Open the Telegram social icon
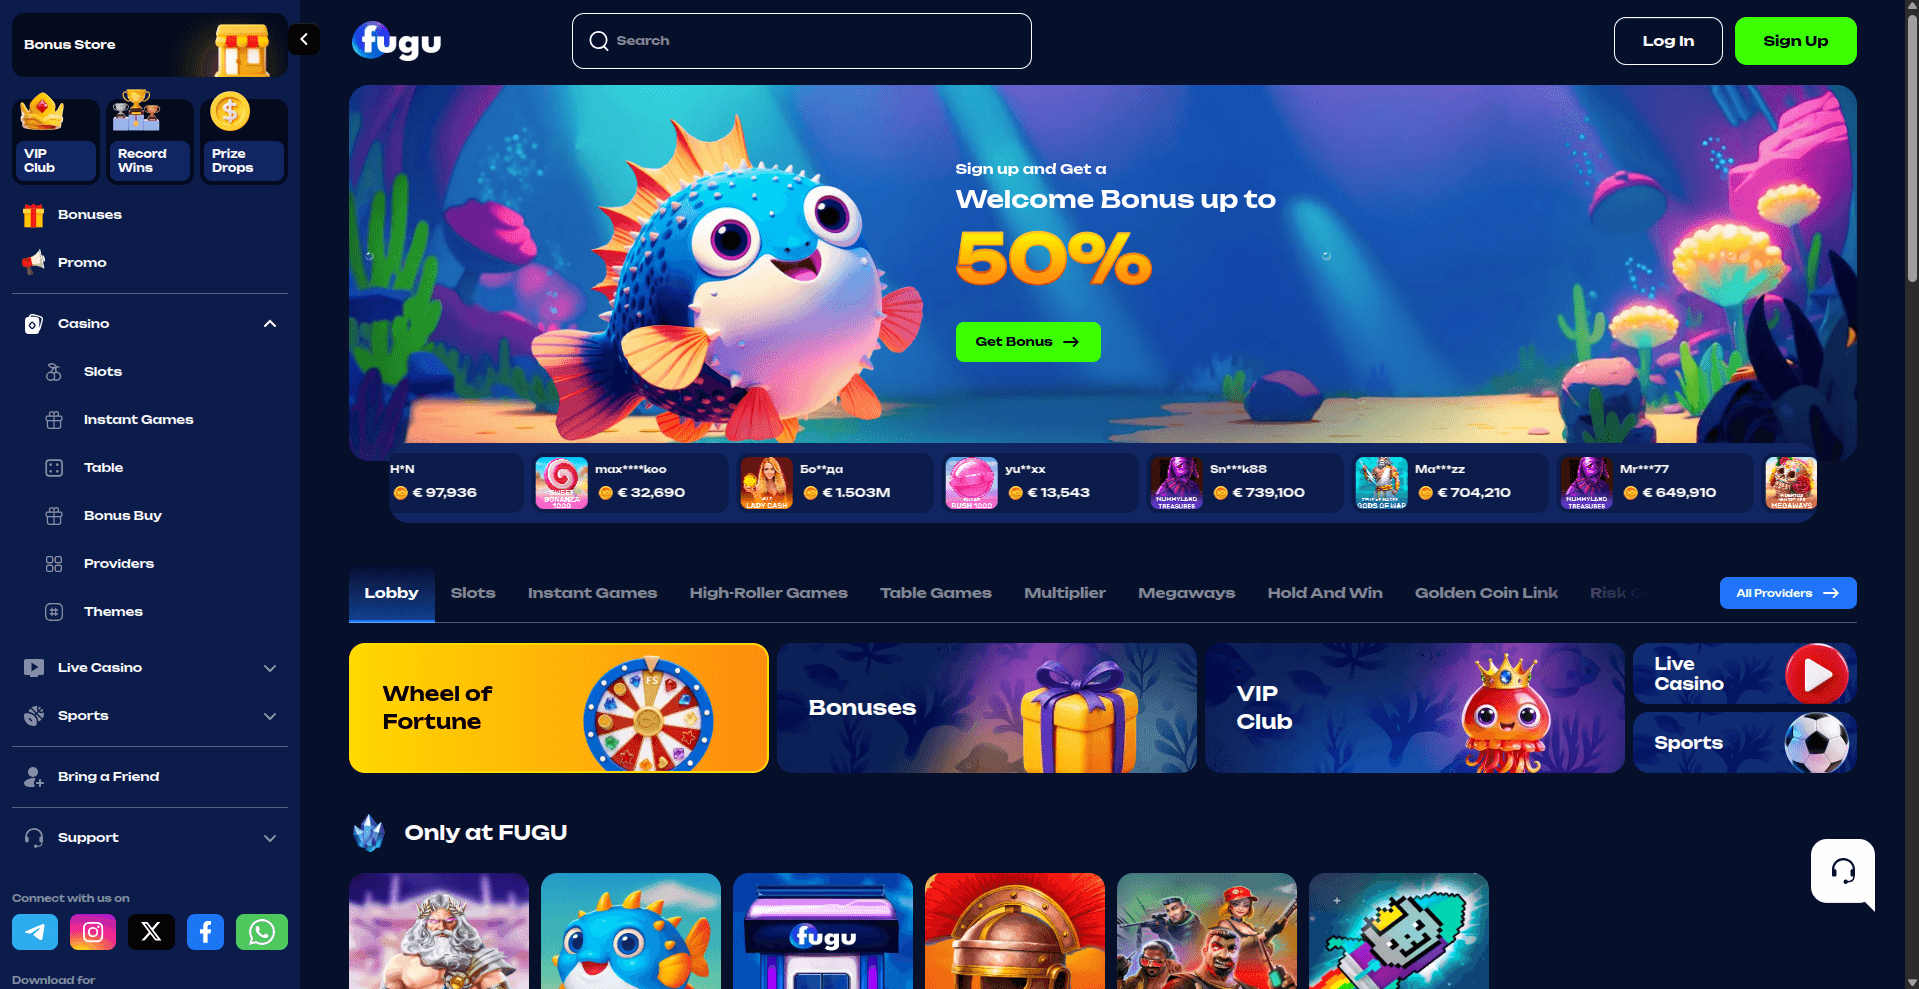The image size is (1919, 989). coord(35,932)
